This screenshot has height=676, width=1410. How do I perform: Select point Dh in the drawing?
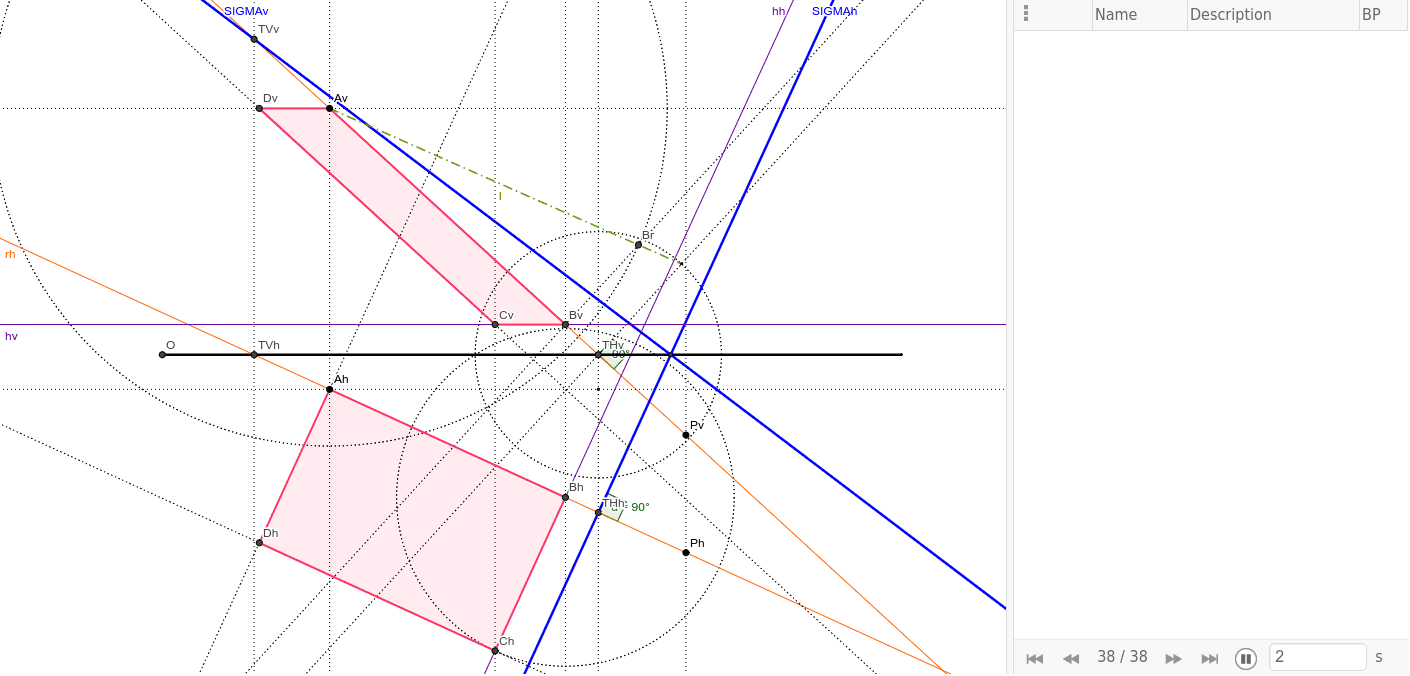(x=259, y=542)
